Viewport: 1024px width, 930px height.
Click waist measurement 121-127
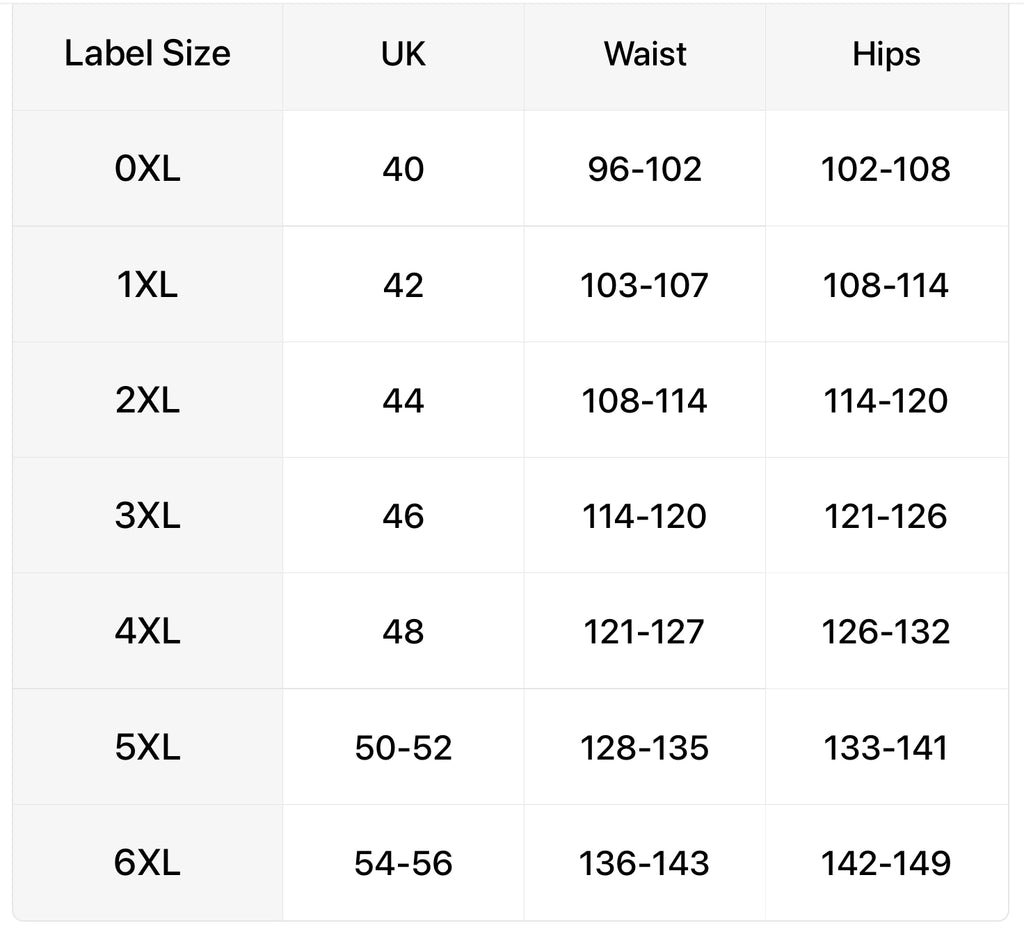[645, 632]
